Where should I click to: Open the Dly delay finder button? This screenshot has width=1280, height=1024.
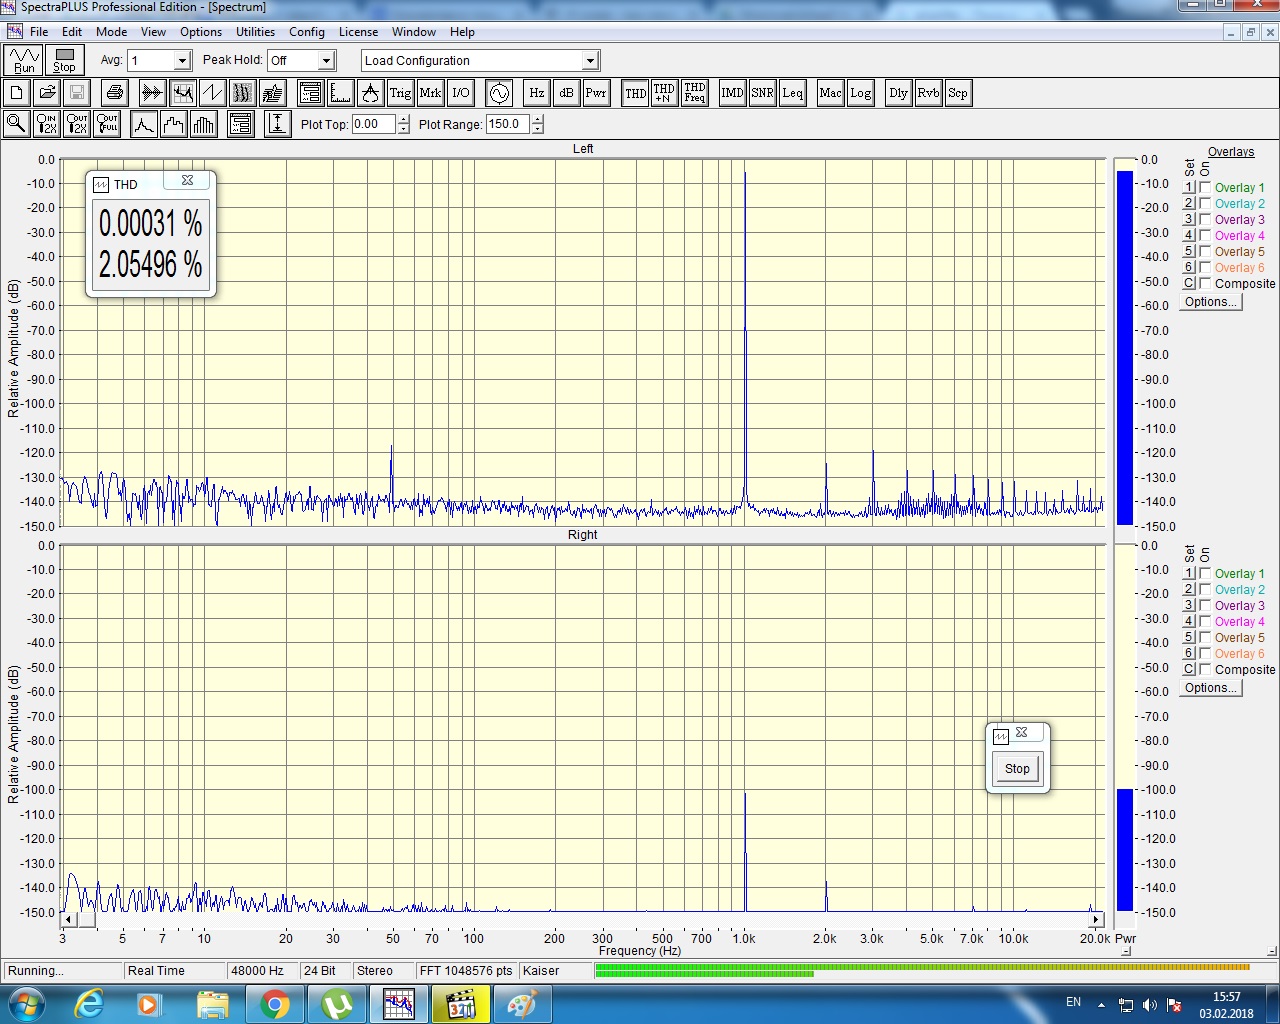(898, 93)
